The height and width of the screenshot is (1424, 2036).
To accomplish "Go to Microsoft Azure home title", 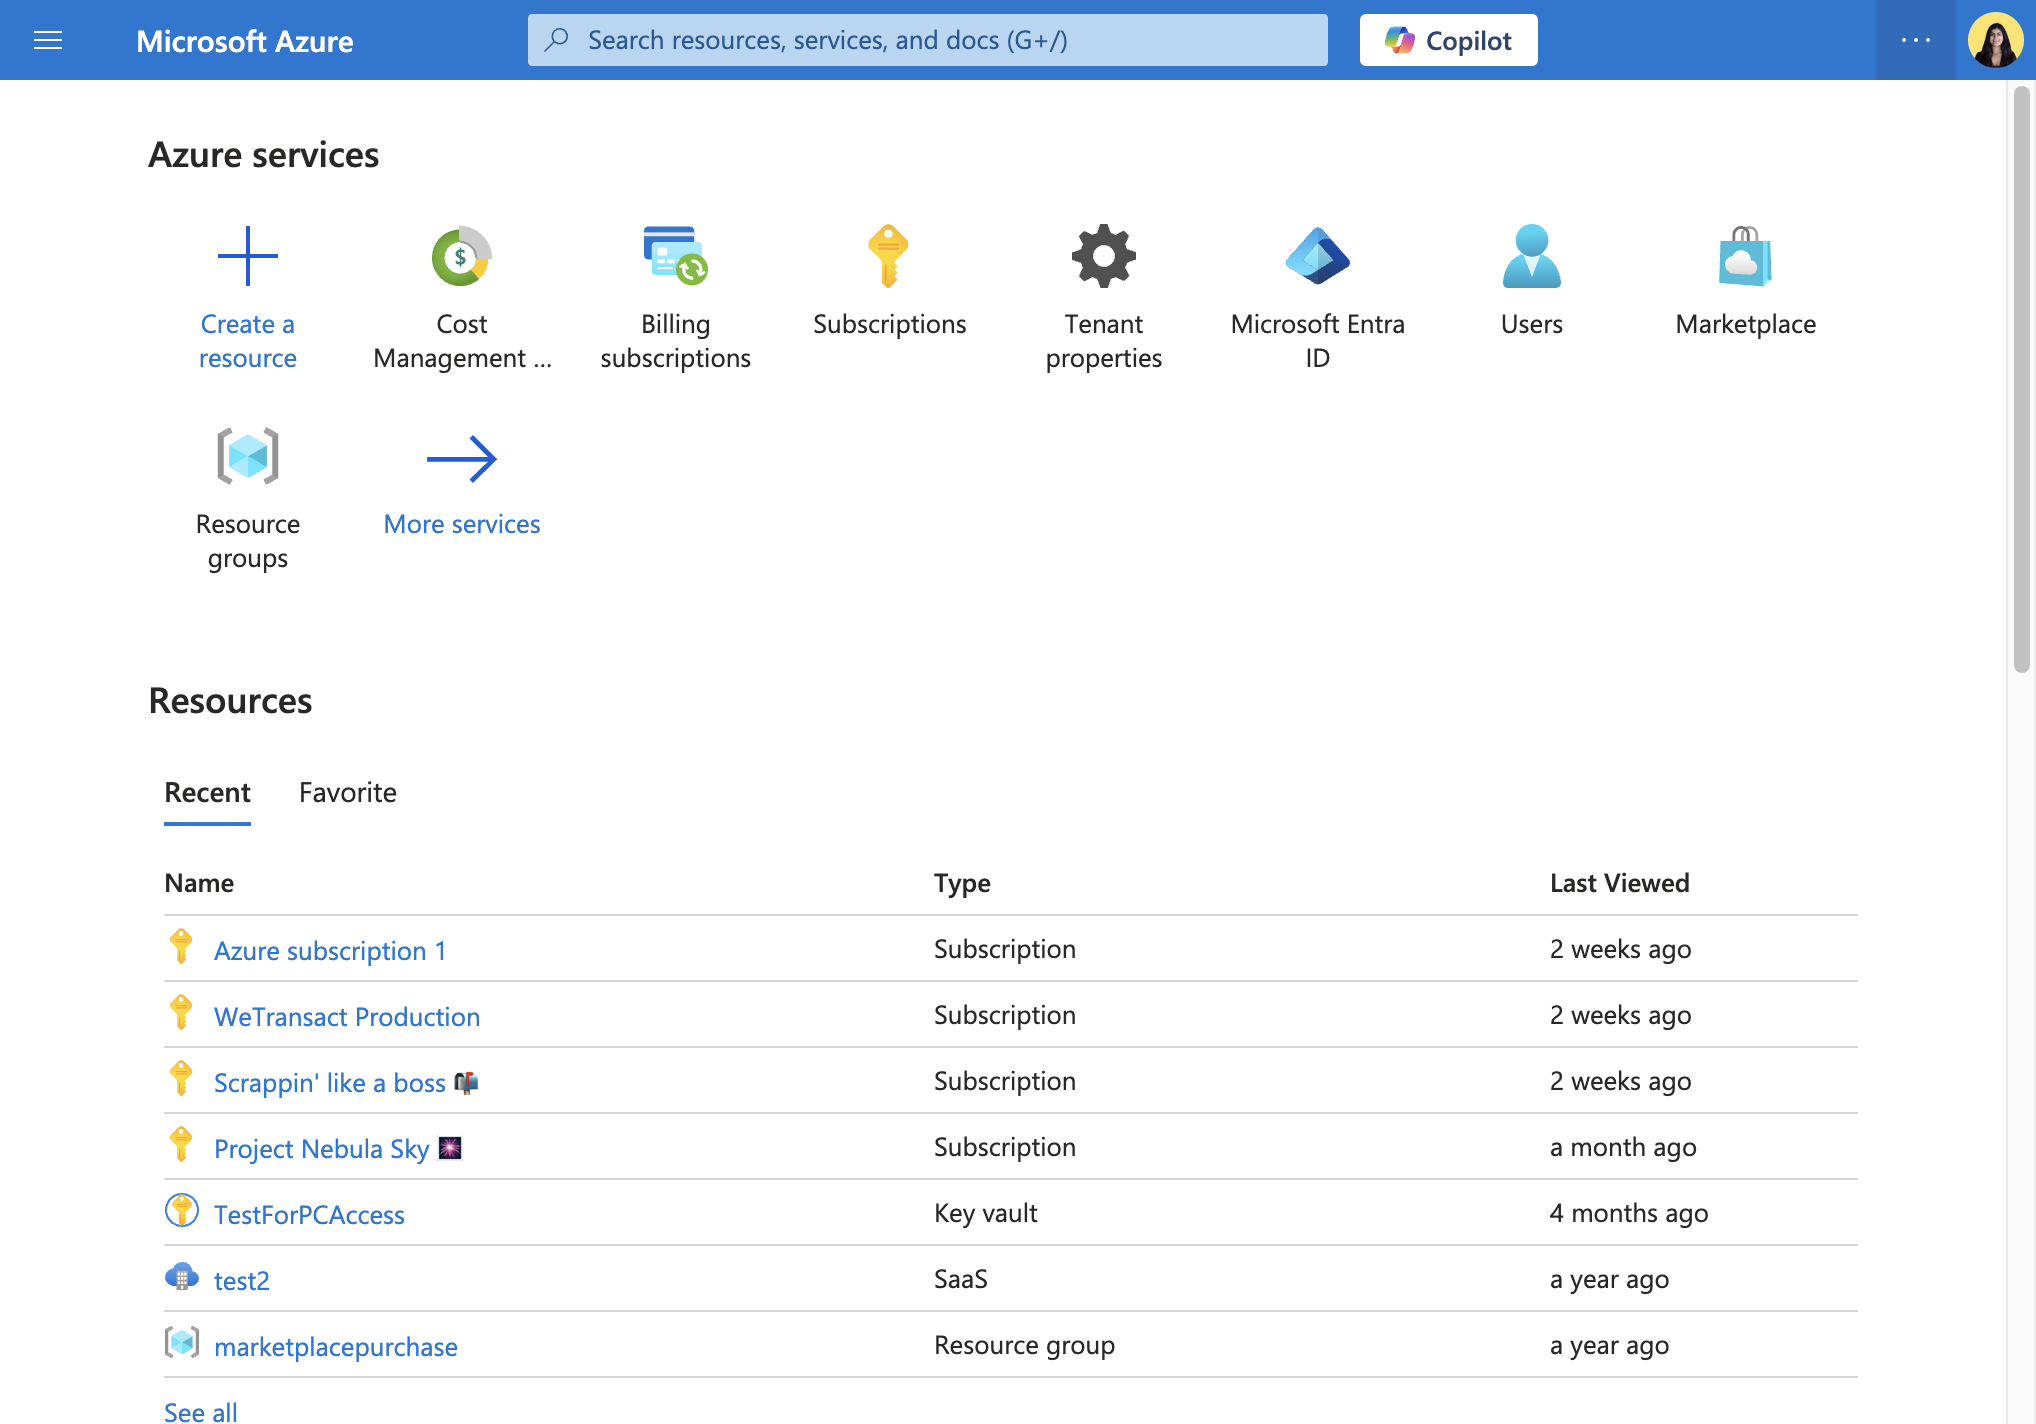I will (245, 41).
